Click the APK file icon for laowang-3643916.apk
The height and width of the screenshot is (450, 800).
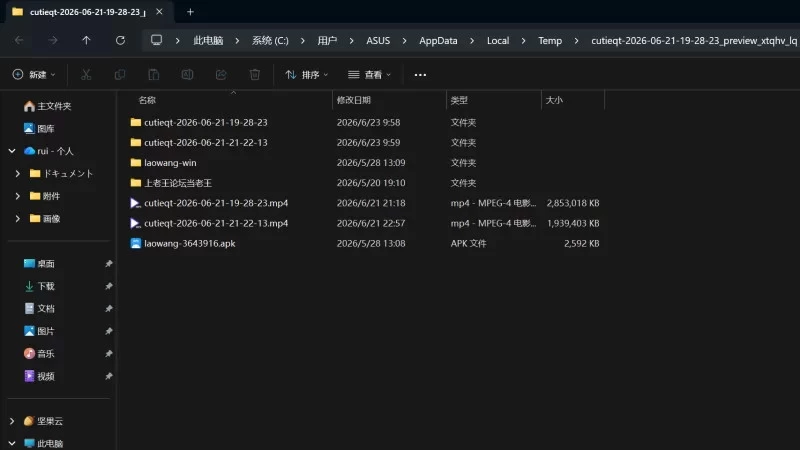click(x=135, y=243)
